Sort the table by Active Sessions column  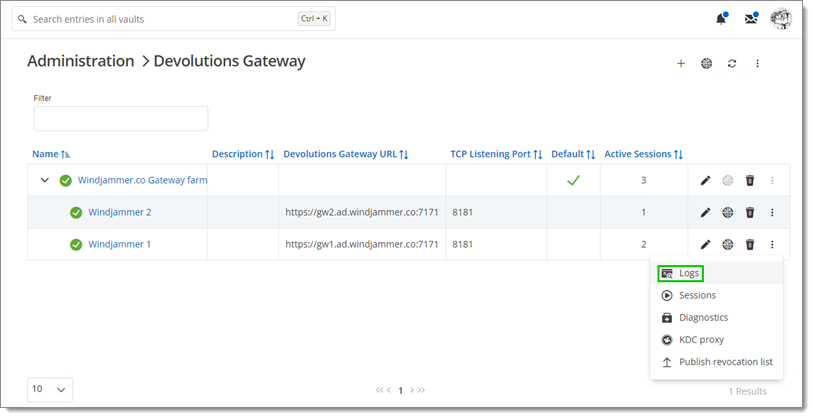[643, 154]
